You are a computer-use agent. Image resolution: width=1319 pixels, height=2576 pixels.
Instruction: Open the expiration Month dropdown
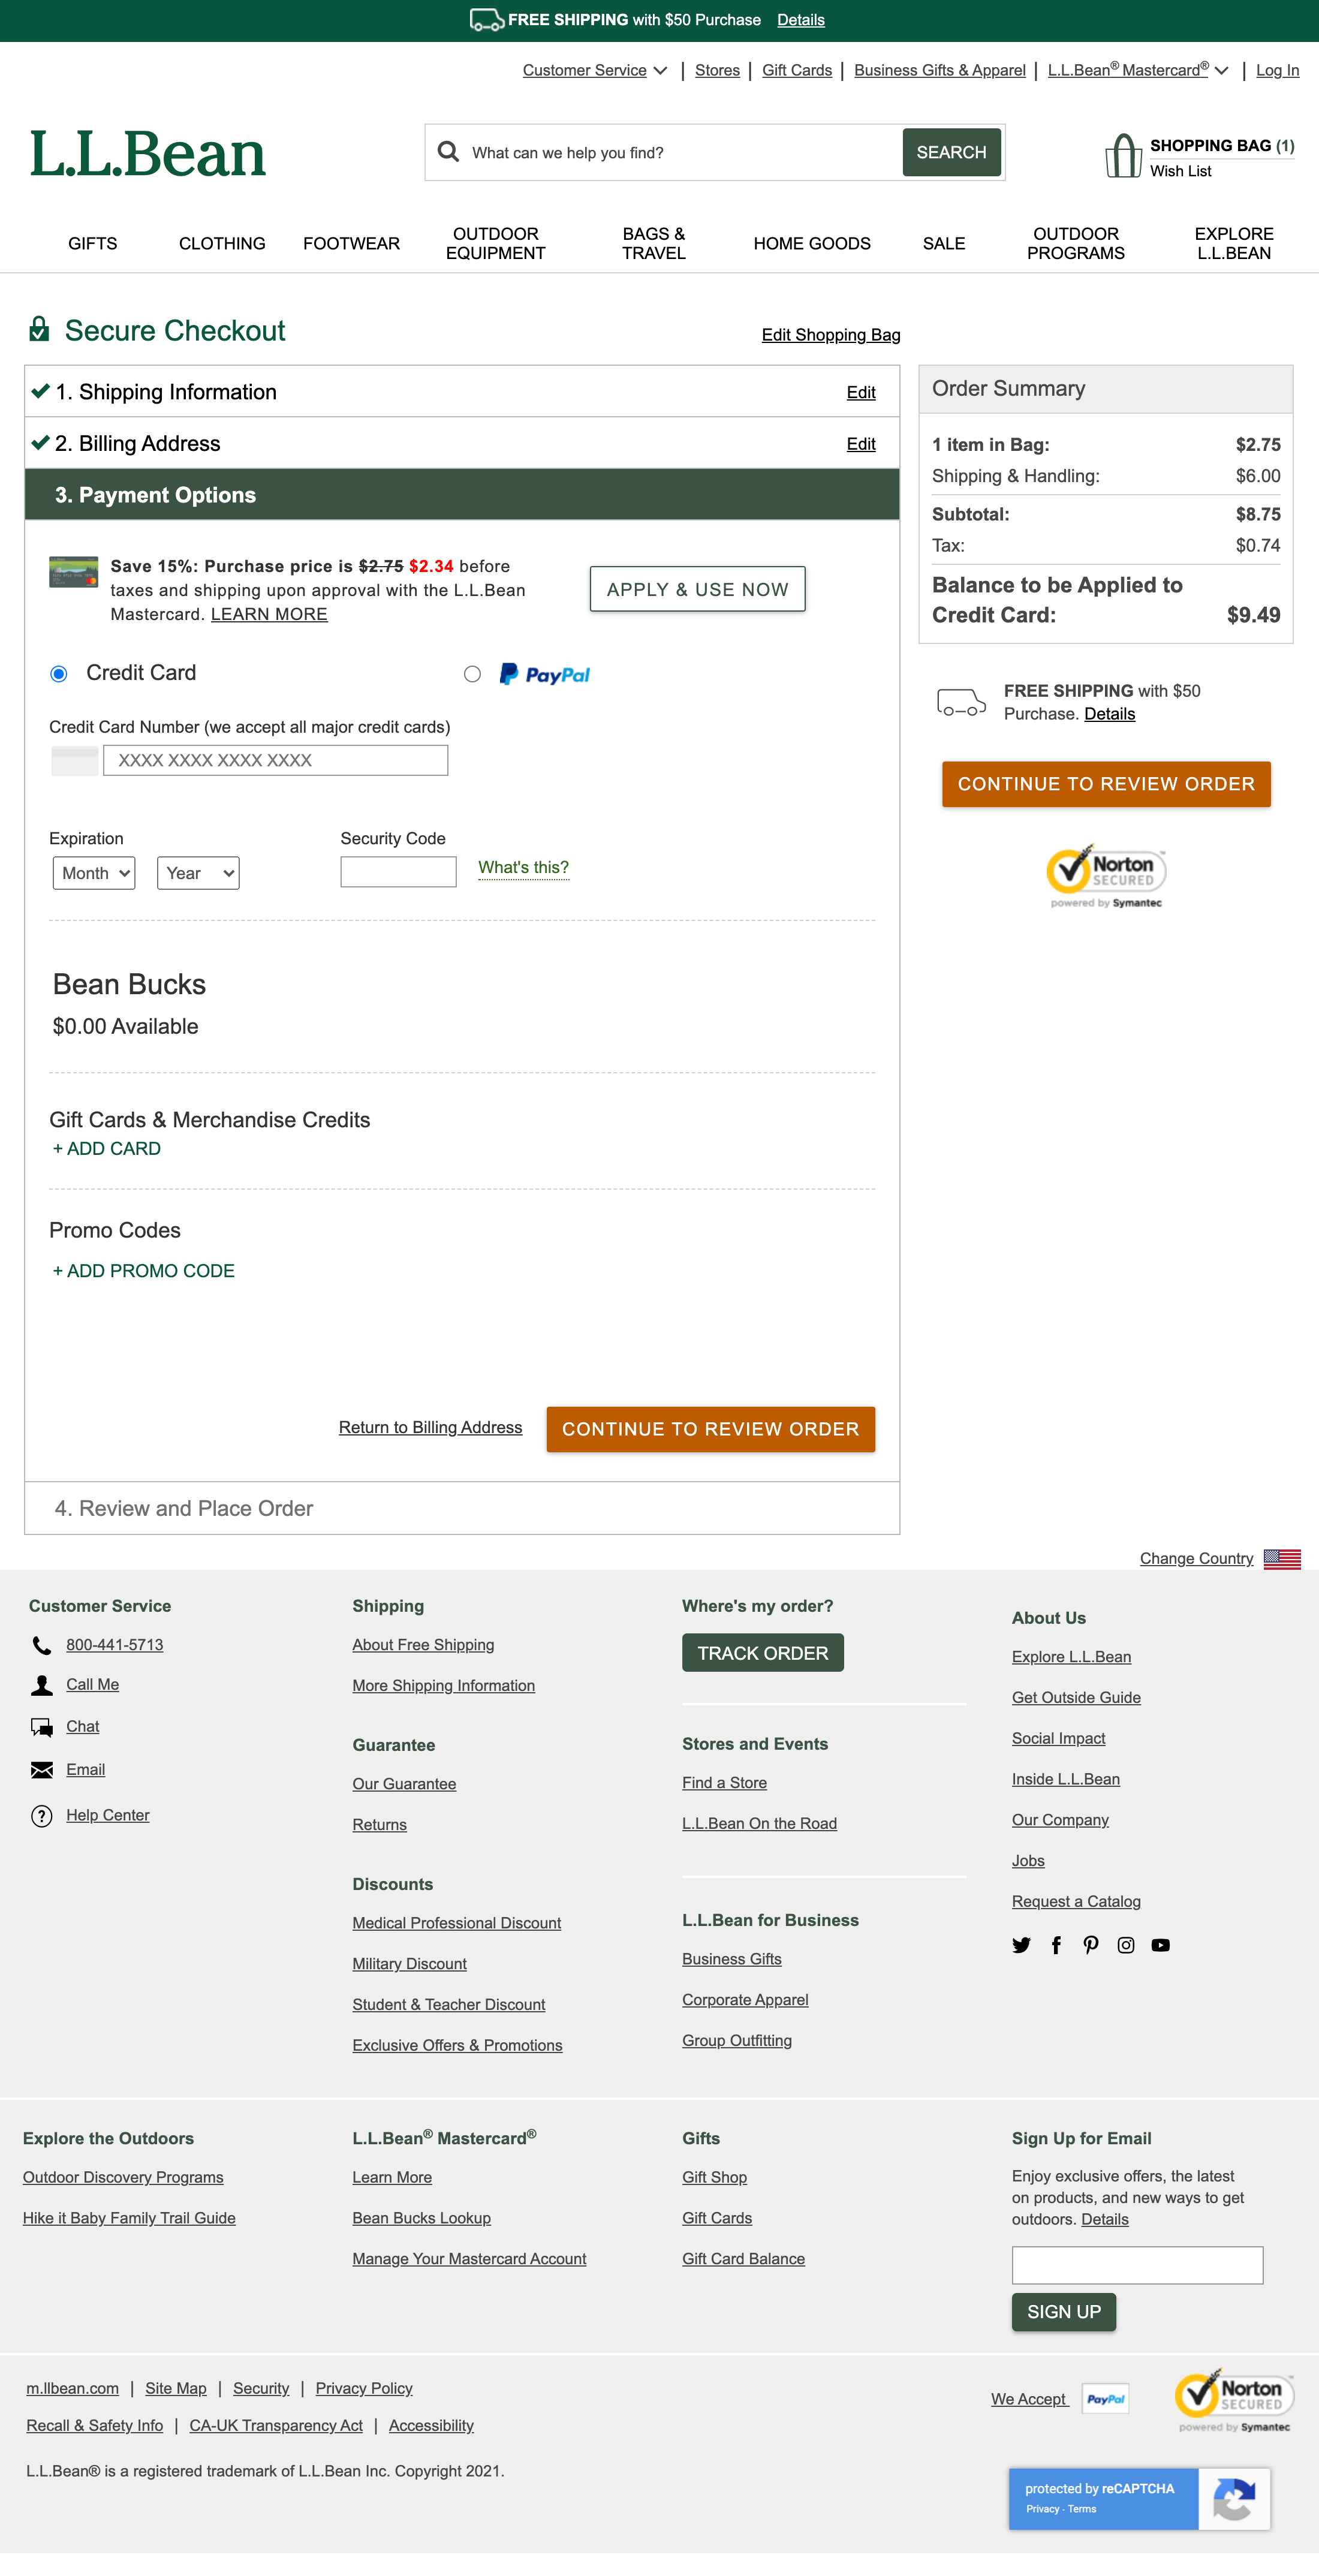tap(94, 873)
